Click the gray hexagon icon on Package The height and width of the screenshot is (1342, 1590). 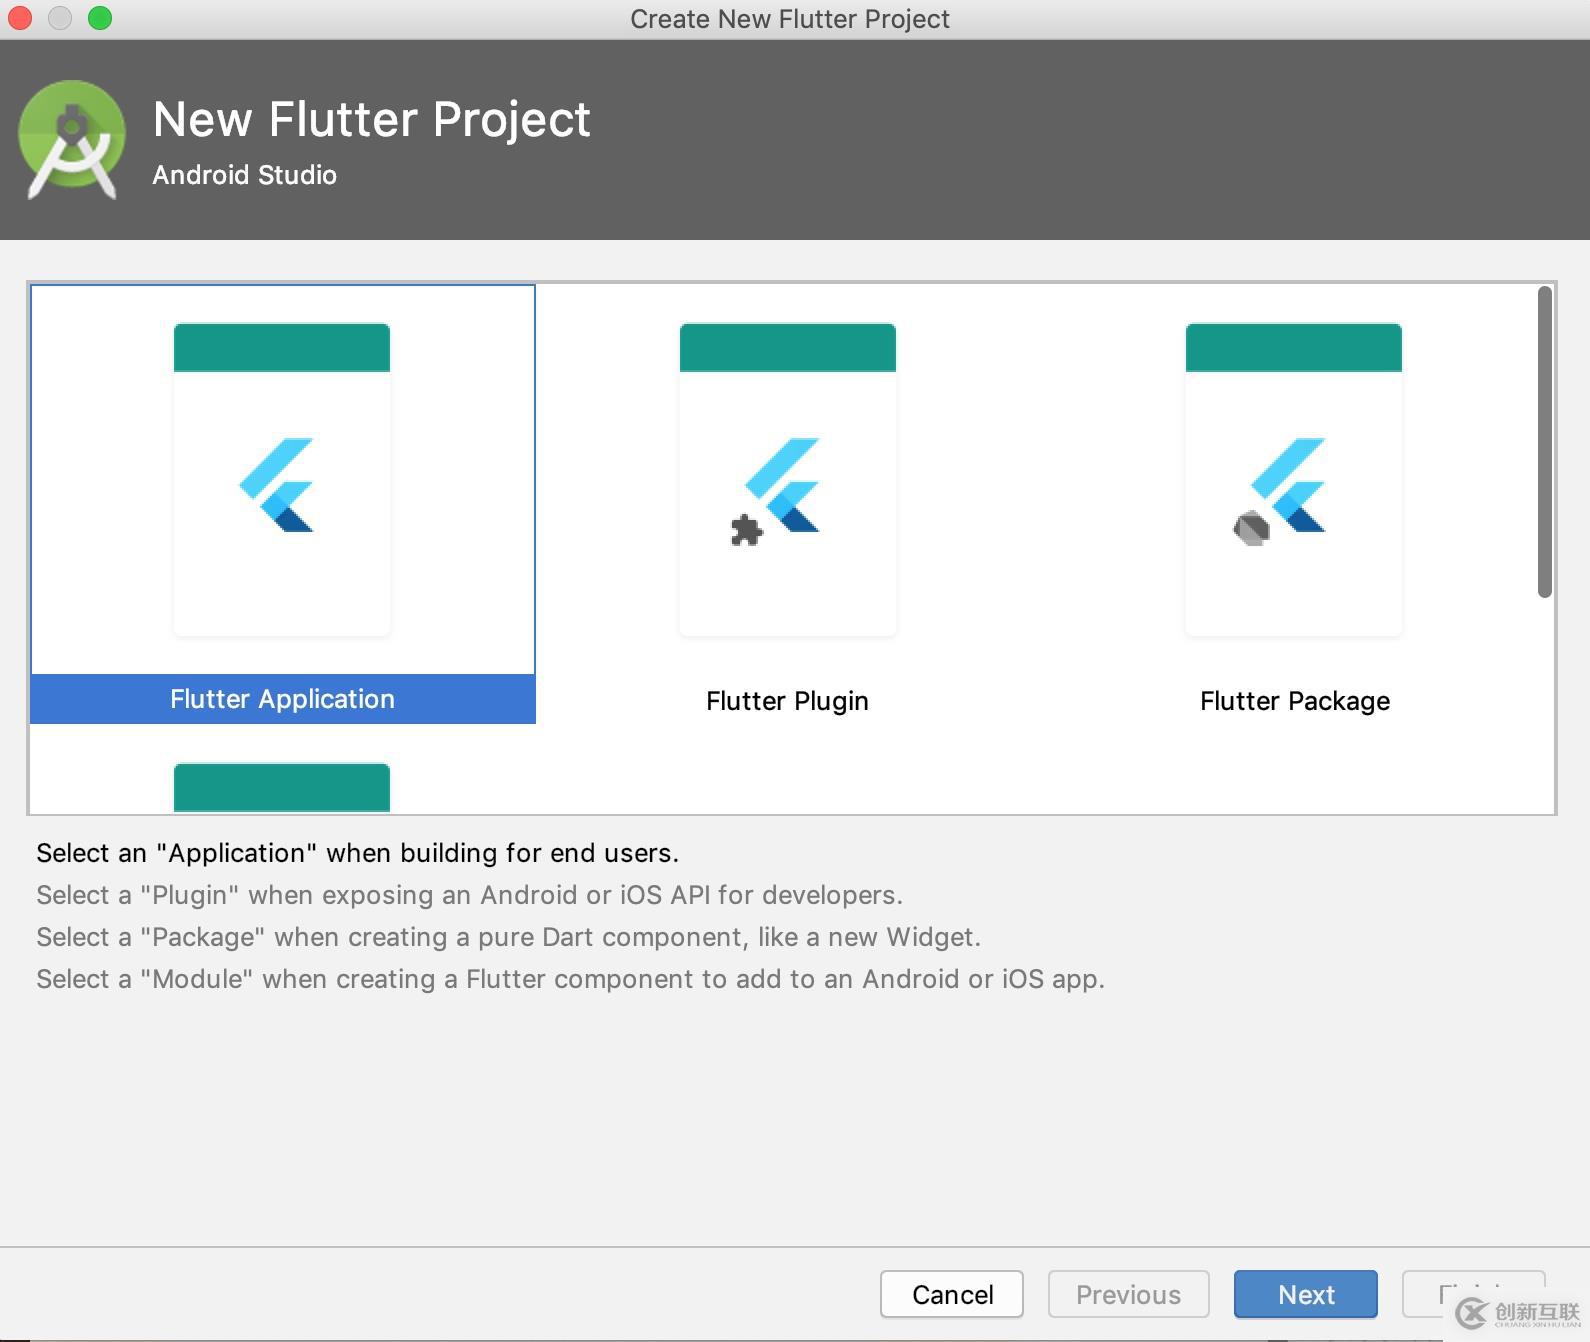click(1251, 527)
